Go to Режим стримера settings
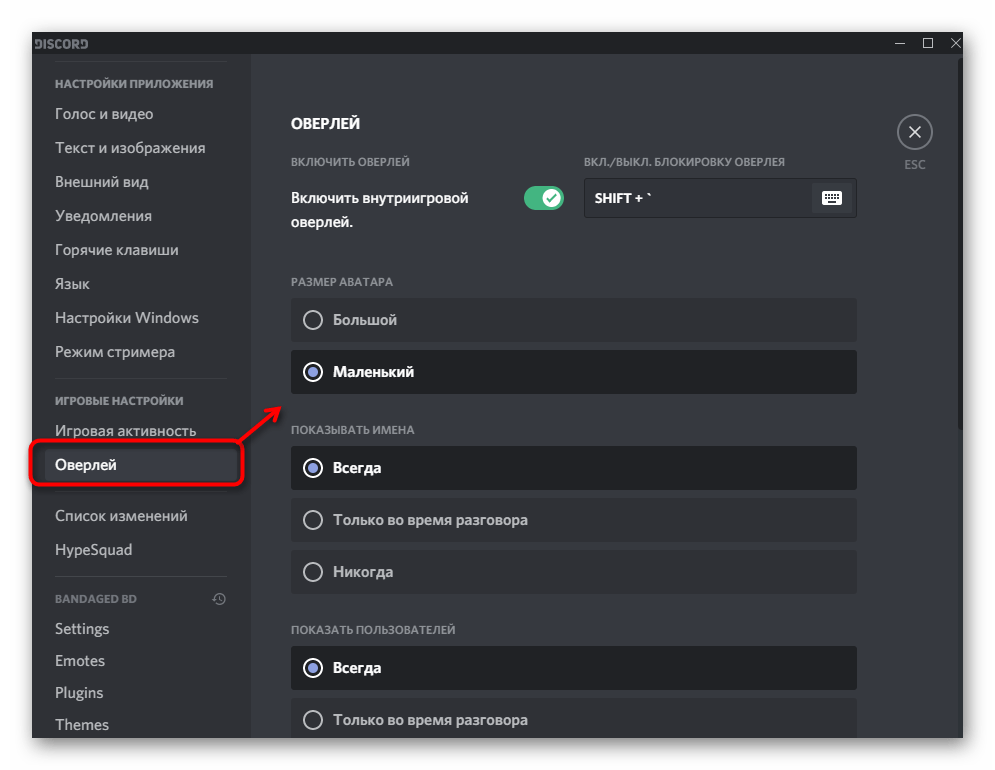The width and height of the screenshot is (995, 770). [115, 352]
